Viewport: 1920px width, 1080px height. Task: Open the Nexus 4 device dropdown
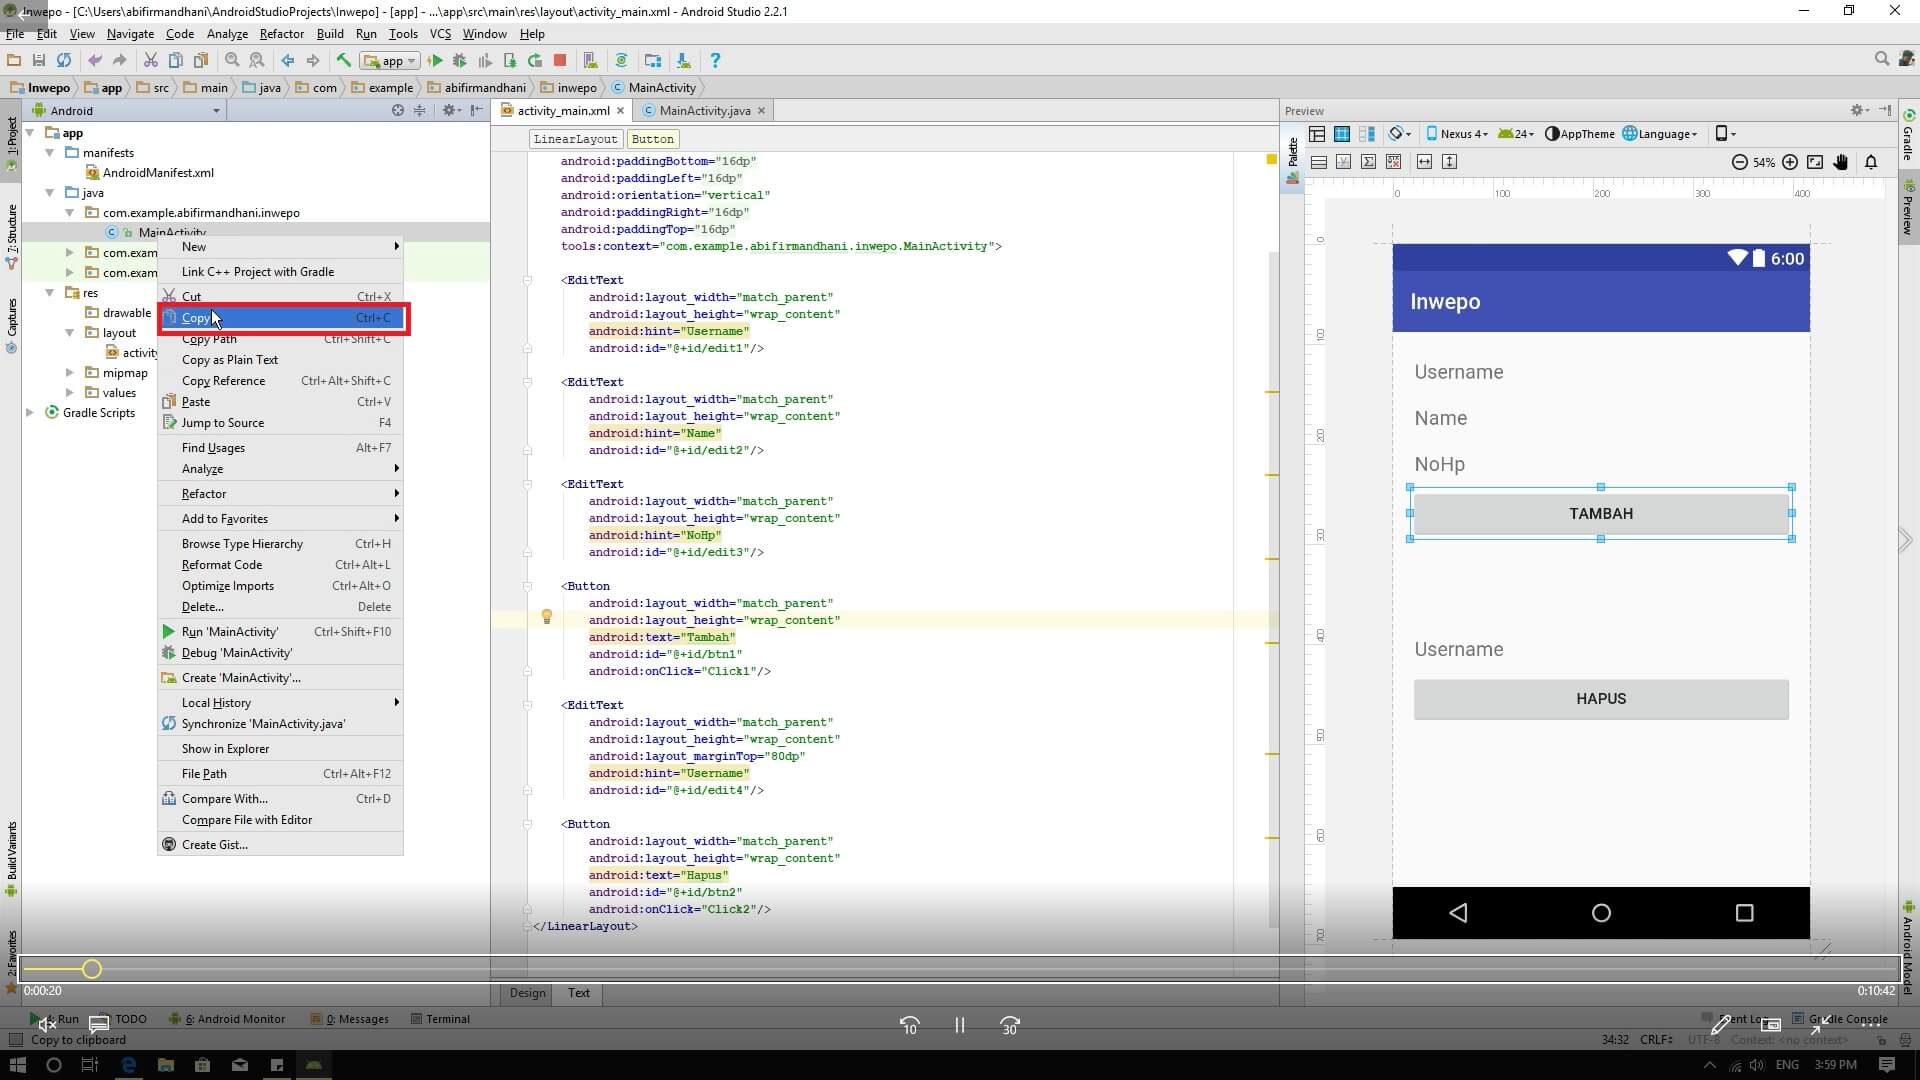pos(1457,134)
